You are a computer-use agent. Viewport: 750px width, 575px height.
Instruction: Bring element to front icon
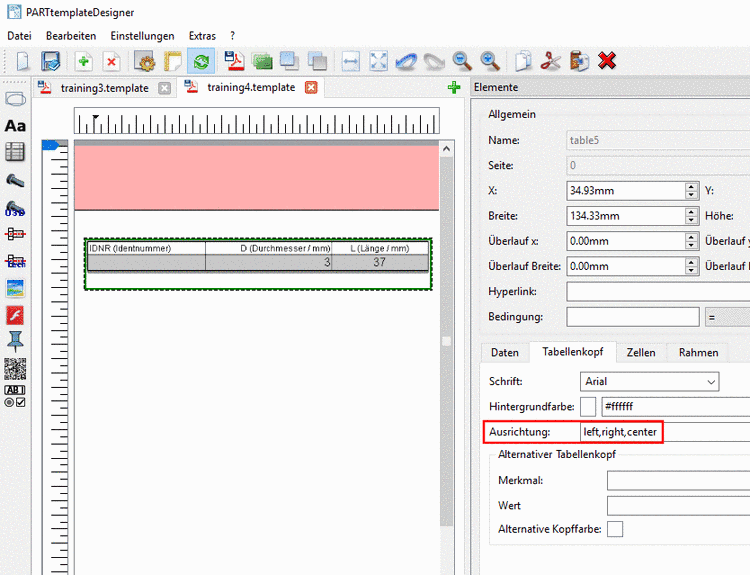(289, 61)
